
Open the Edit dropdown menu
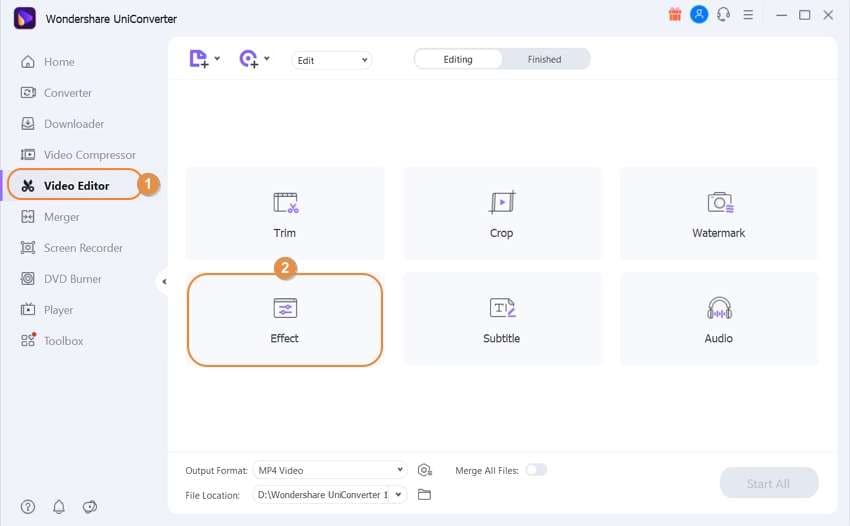pyautogui.click(x=332, y=60)
